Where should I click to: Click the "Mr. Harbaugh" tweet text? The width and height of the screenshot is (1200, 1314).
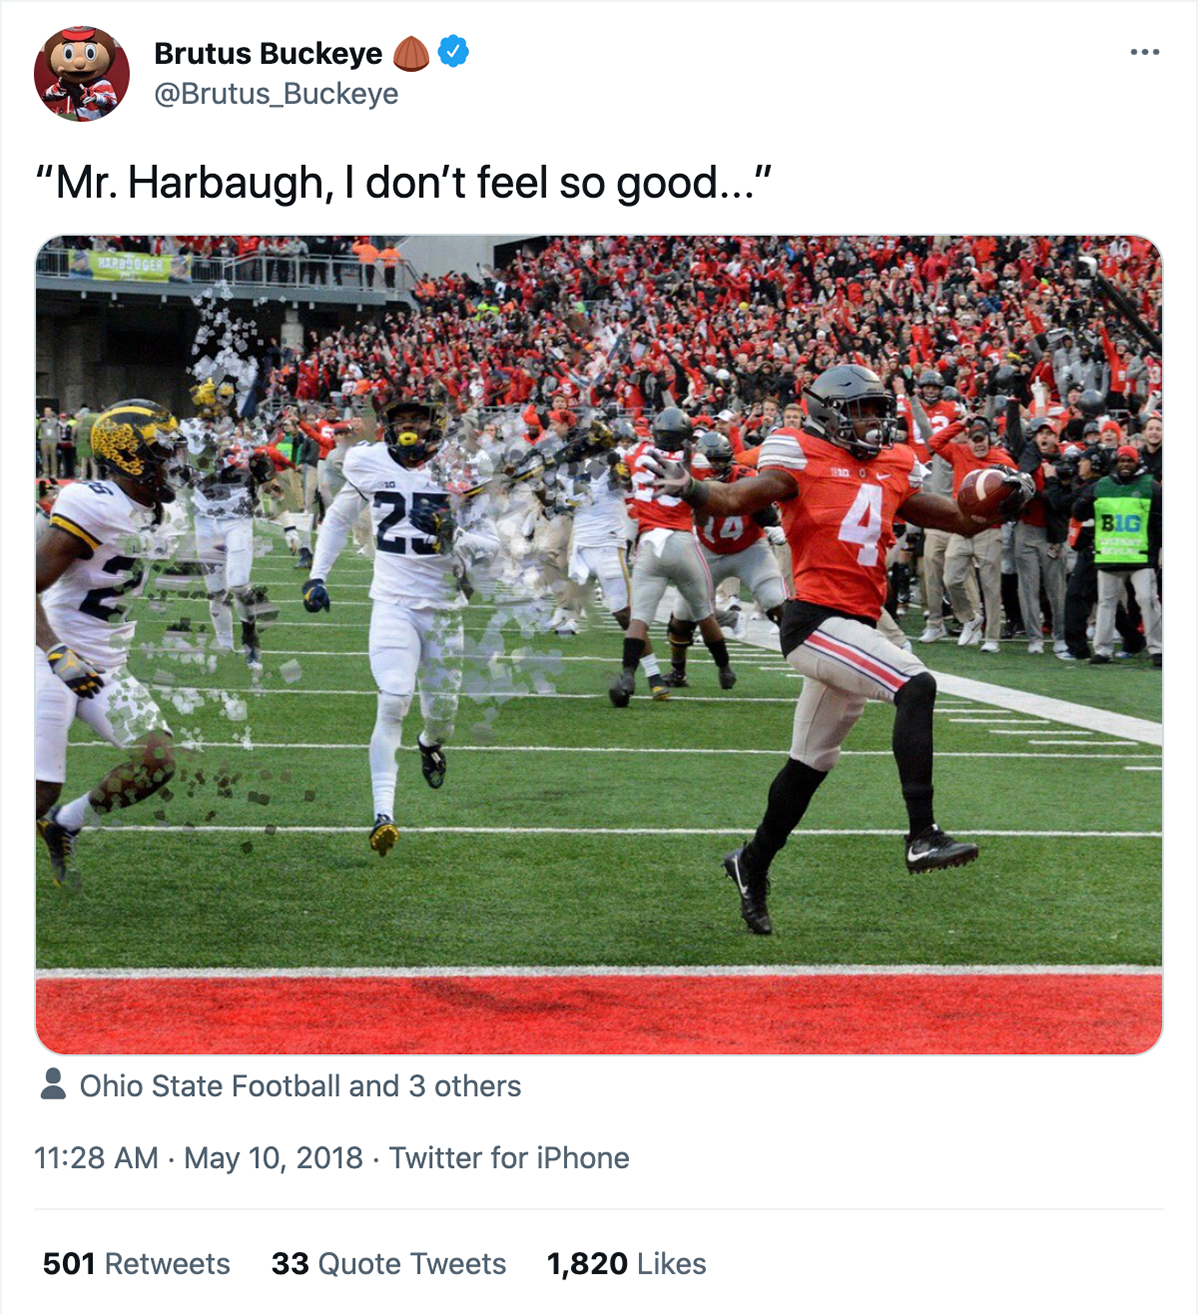(404, 183)
